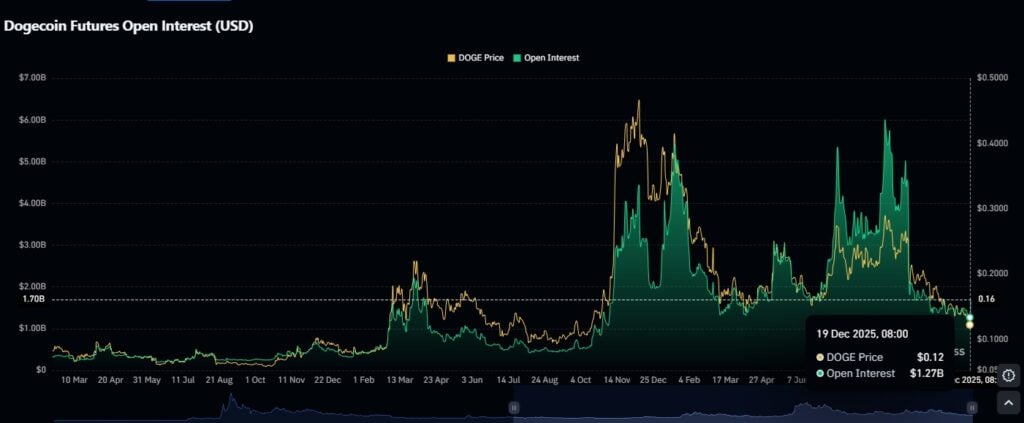Viewport: 1024px width, 423px height.
Task: Click the $0.5000 label on right axis
Action: (991, 77)
